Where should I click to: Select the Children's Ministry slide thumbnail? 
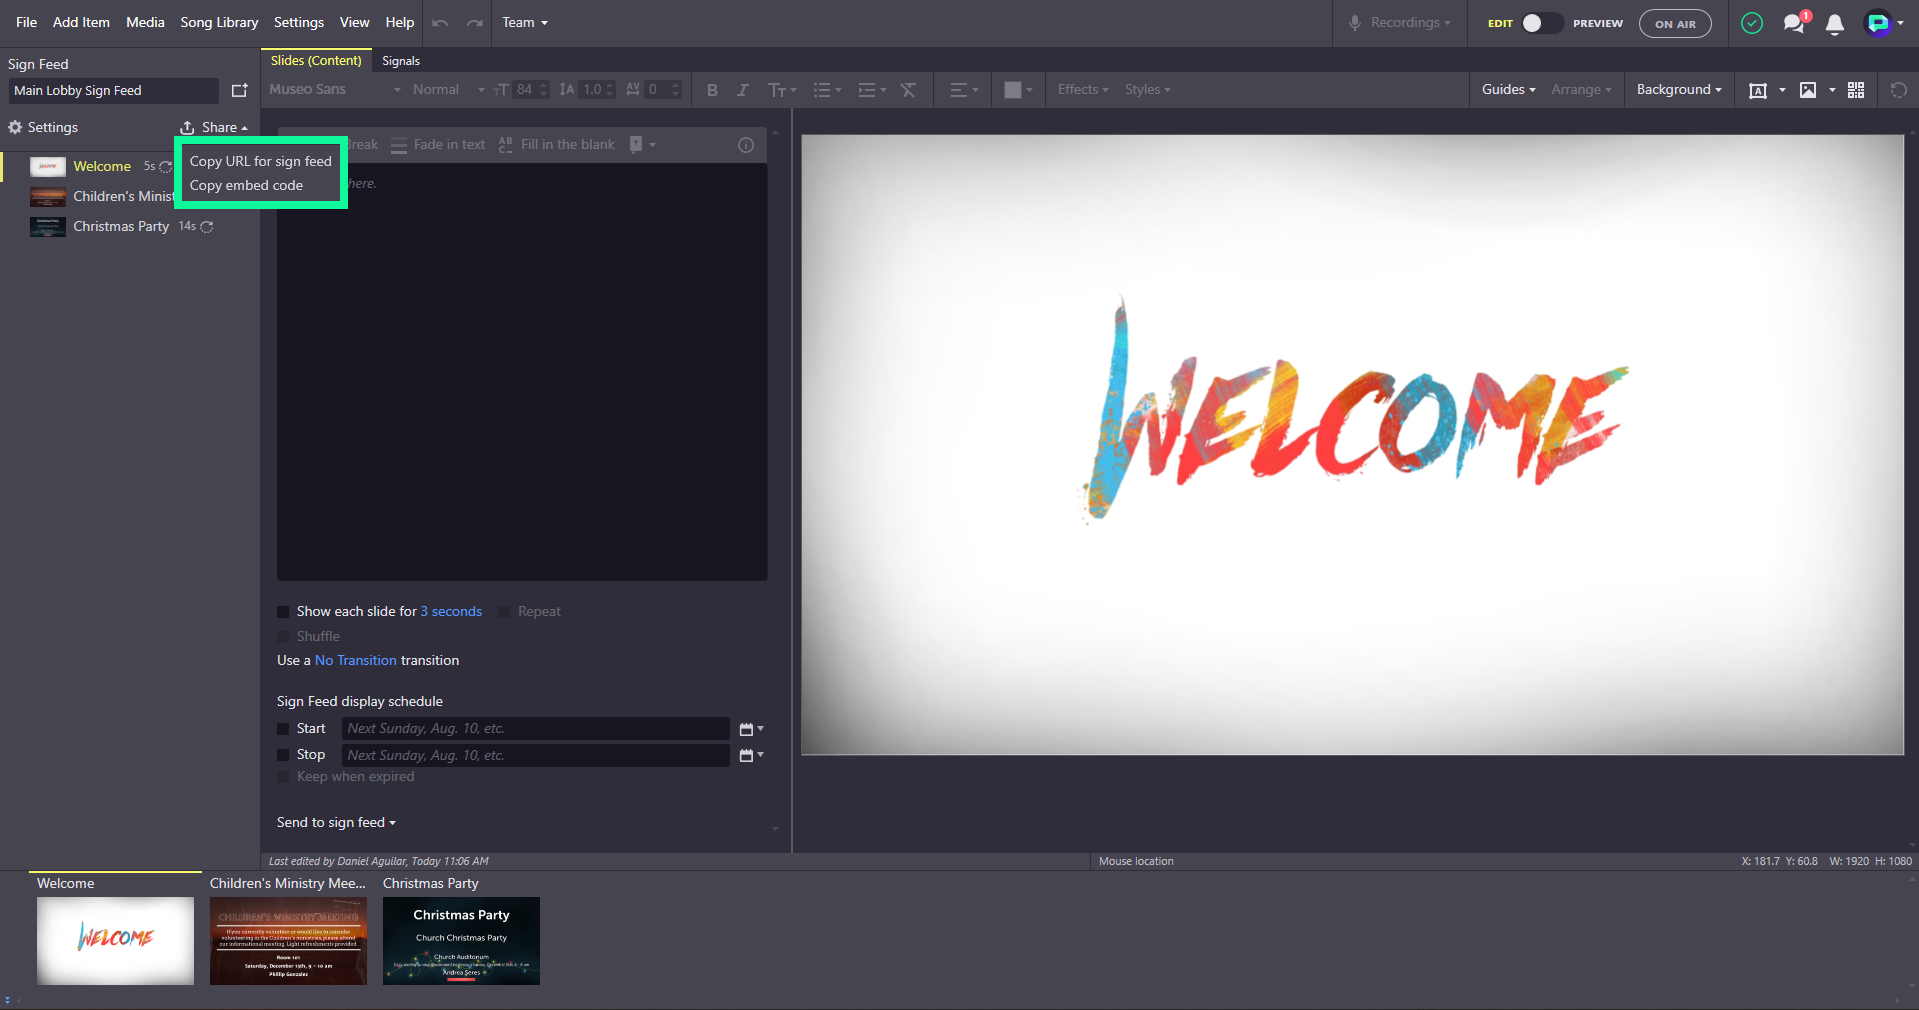point(288,941)
